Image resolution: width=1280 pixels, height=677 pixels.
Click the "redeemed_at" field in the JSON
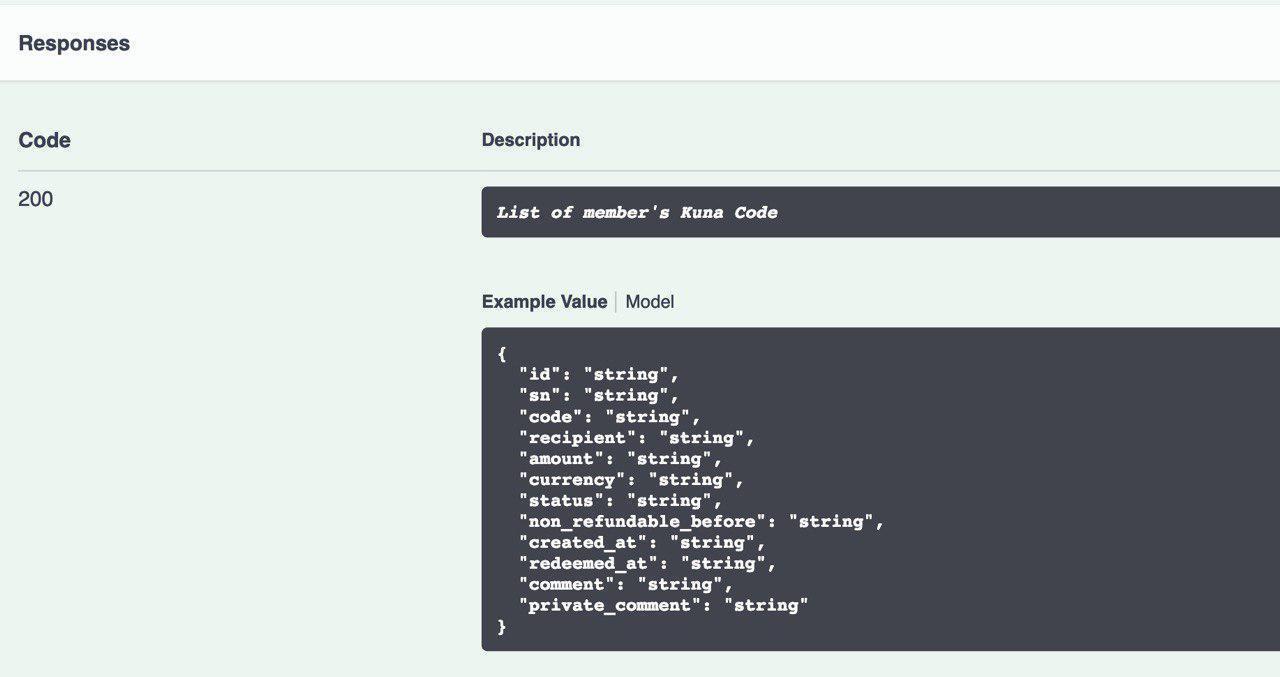[x=647, y=564]
